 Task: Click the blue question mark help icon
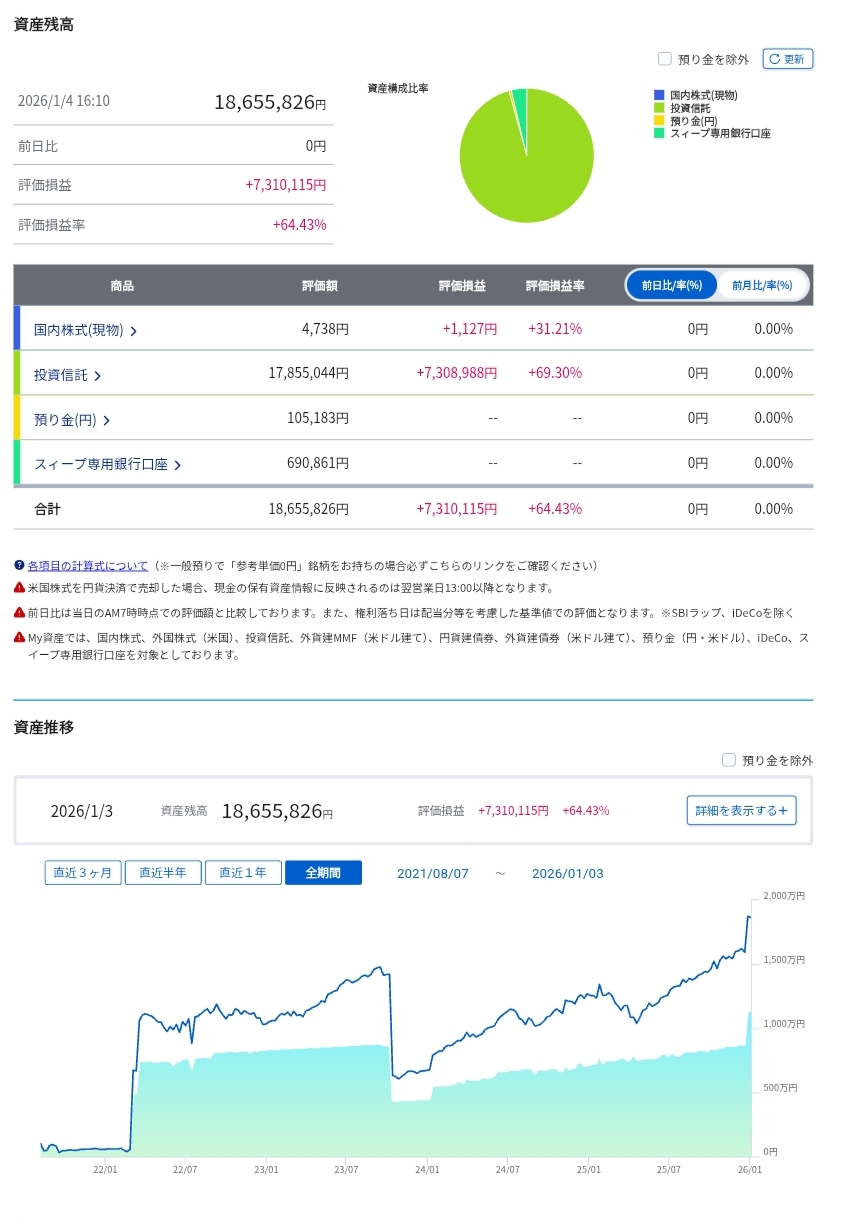[19, 566]
